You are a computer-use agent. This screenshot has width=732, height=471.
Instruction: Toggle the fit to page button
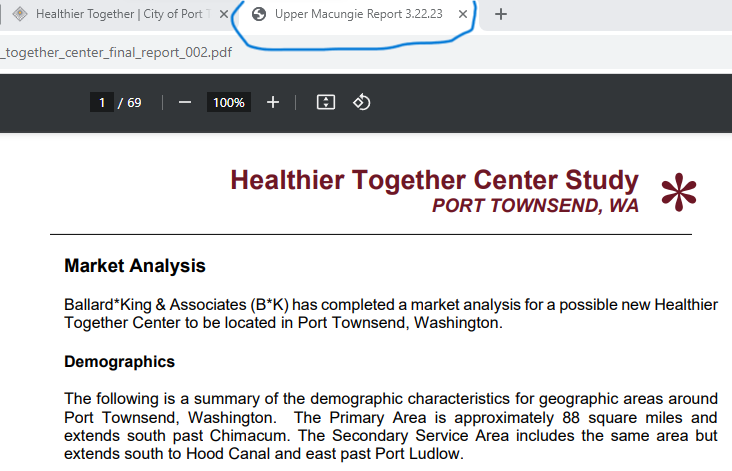click(325, 102)
